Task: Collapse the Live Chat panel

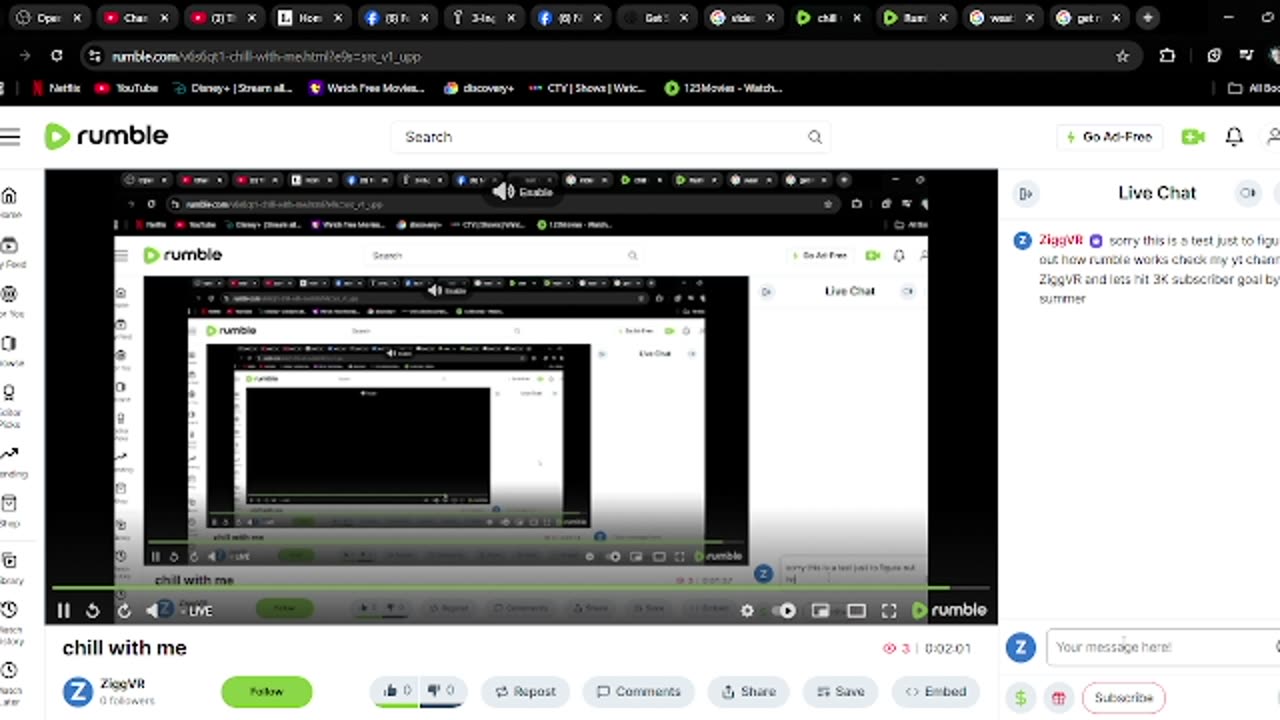Action: [1025, 193]
